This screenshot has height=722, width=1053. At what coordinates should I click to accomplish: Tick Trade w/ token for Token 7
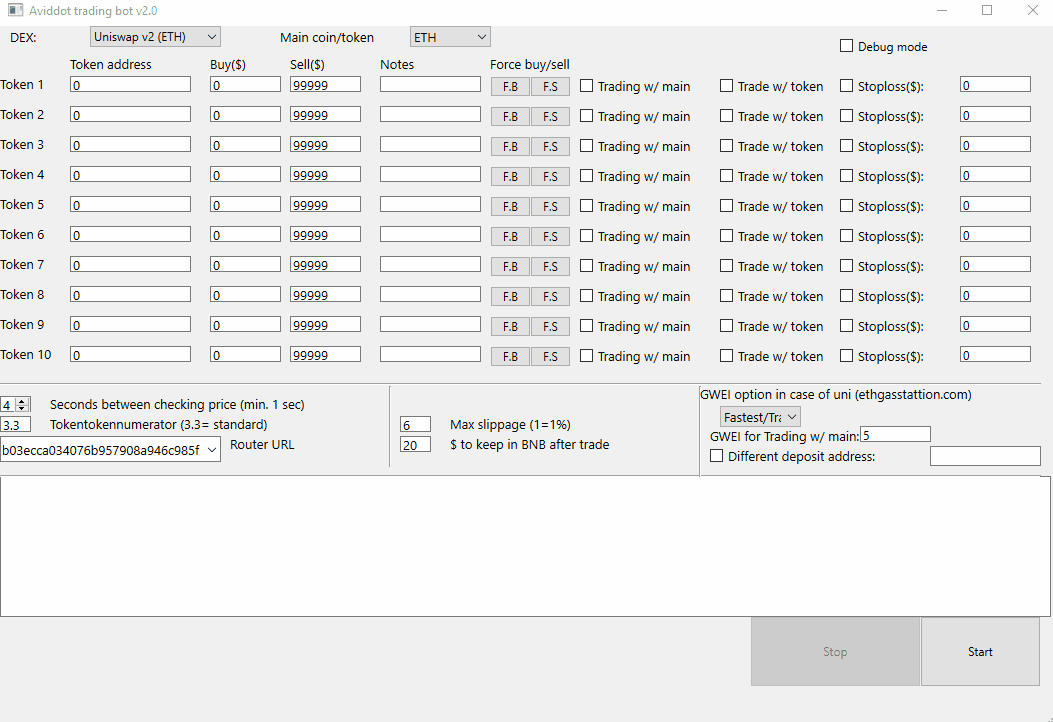pos(726,266)
